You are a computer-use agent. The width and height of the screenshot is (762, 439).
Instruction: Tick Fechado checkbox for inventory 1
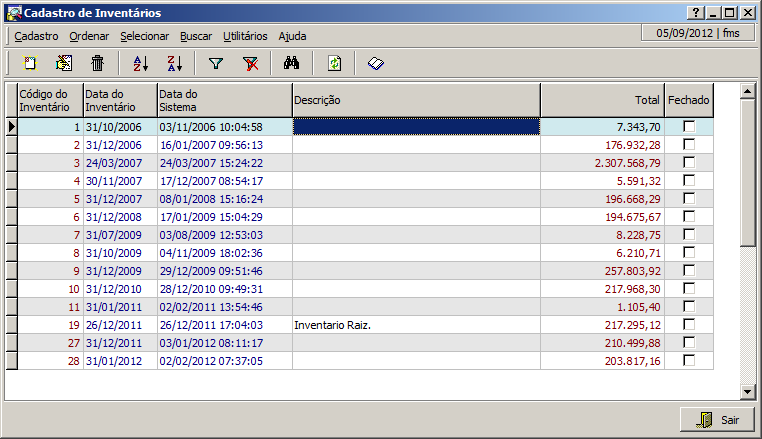point(689,127)
